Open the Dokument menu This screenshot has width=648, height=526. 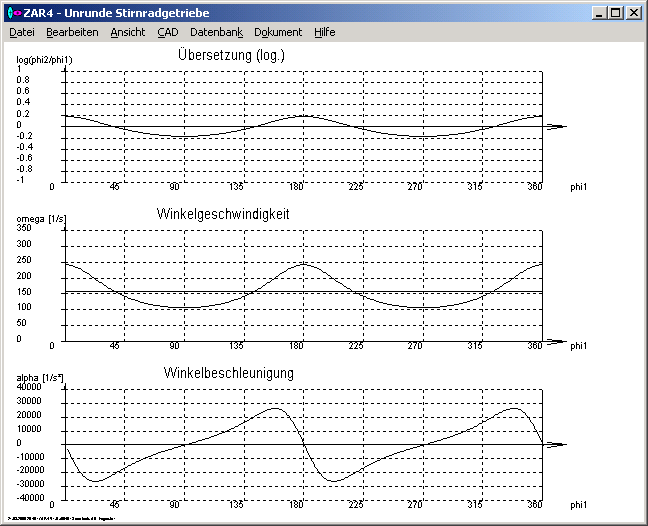tap(278, 32)
